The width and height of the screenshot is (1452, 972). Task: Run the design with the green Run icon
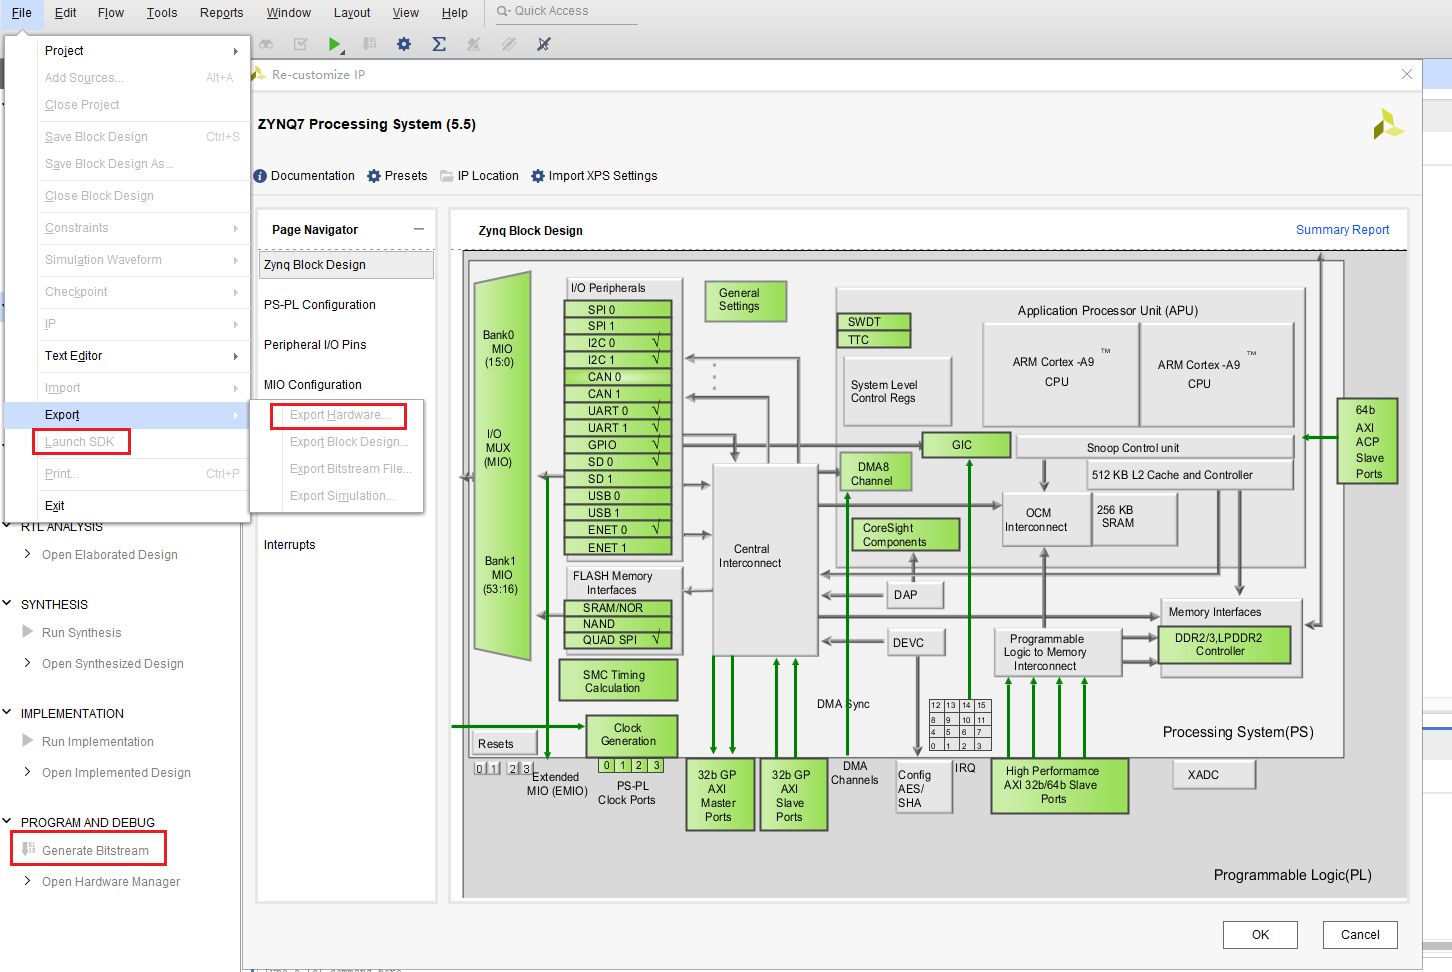335,44
